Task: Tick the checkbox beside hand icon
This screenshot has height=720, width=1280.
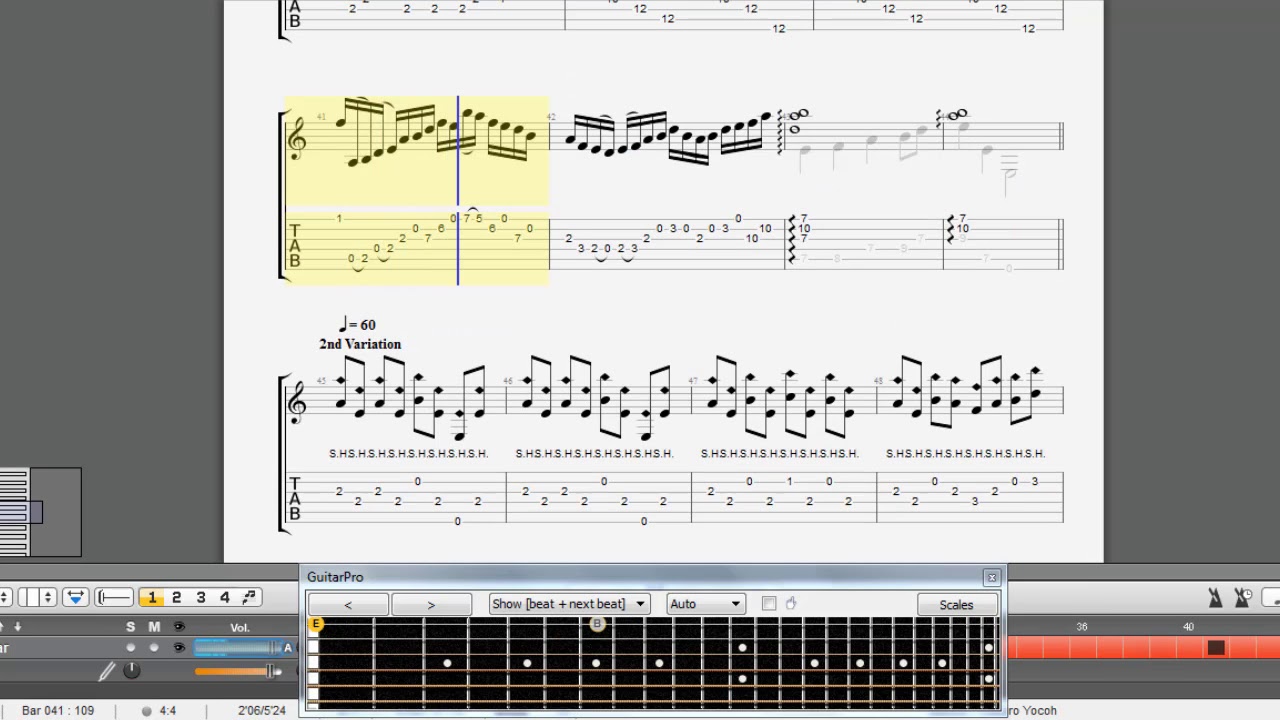Action: pyautogui.click(x=769, y=603)
